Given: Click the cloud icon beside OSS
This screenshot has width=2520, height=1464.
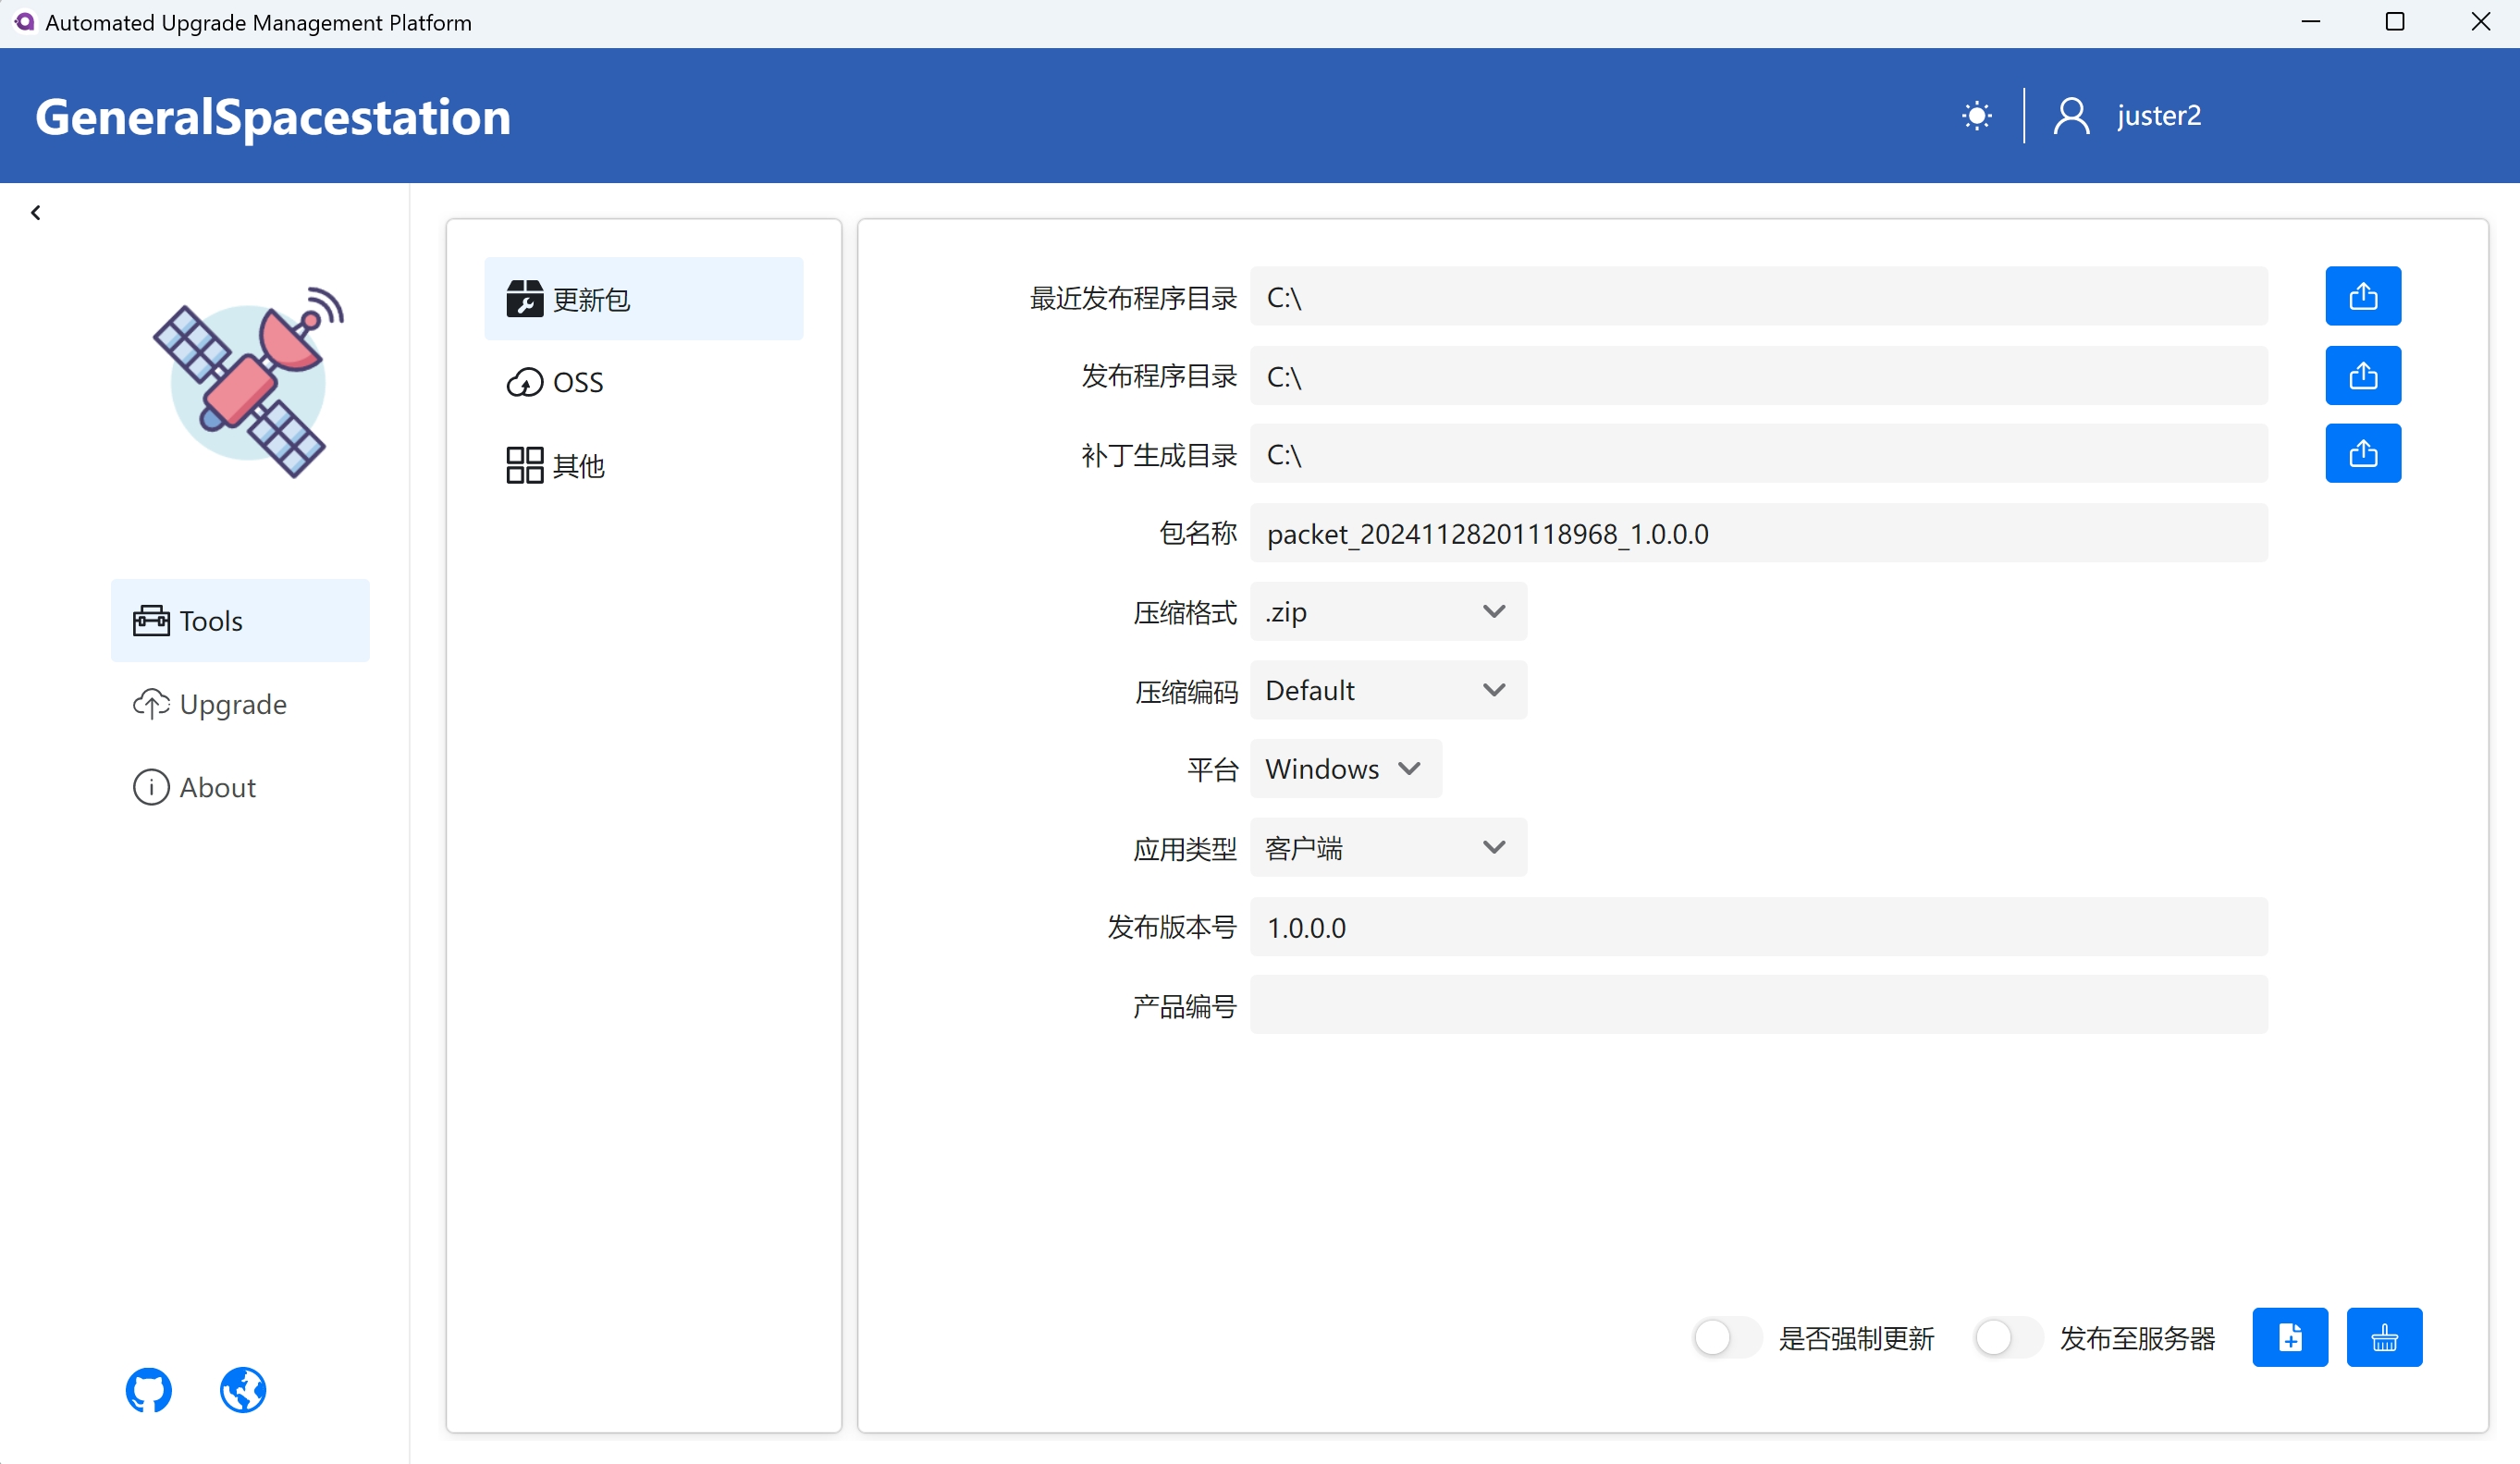Looking at the screenshot, I should tap(524, 382).
